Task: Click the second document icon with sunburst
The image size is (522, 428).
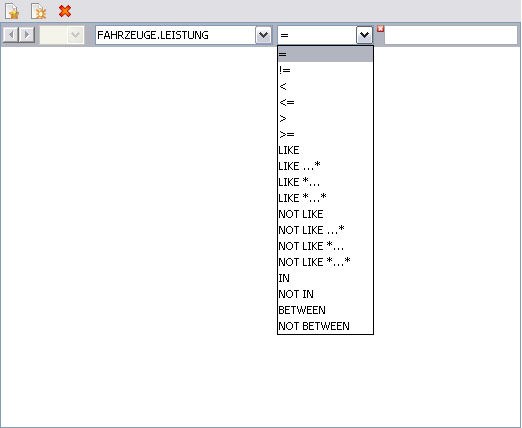Action: 38,11
